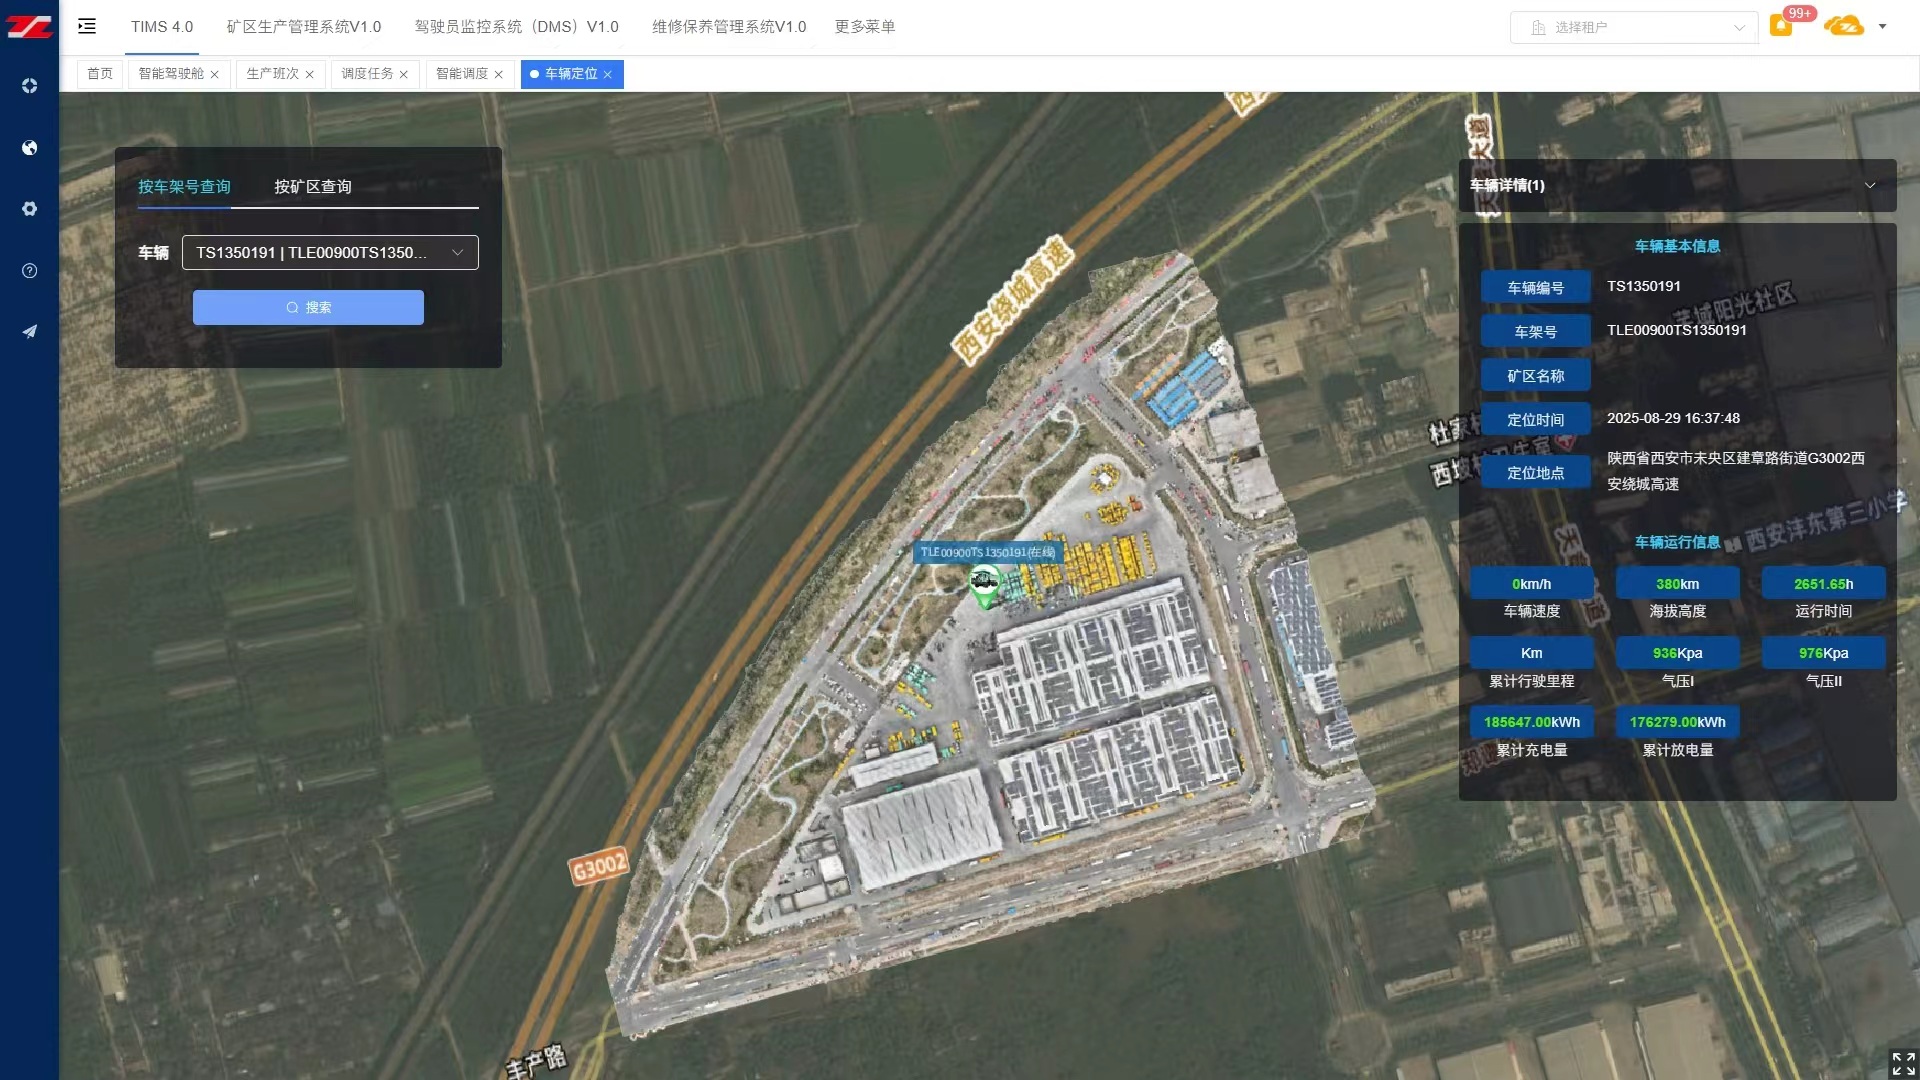Viewport: 1920px width, 1080px height.
Task: Close the 车辆定位 tab
Action: (x=607, y=75)
